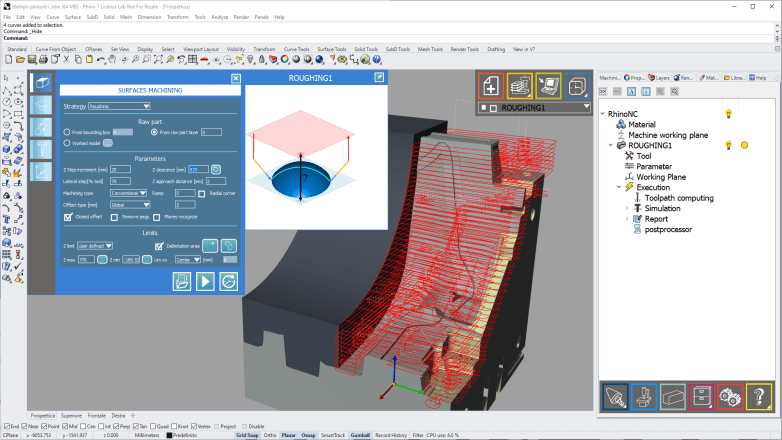
Task: Click the Open file folder icon
Action: [20, 59]
